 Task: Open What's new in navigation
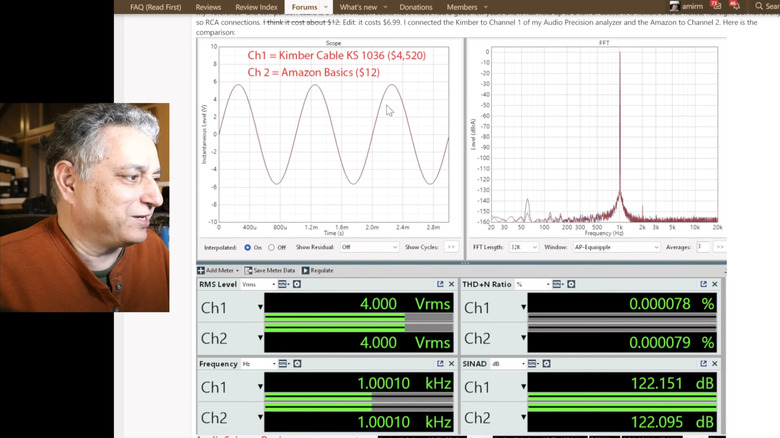pos(358,7)
